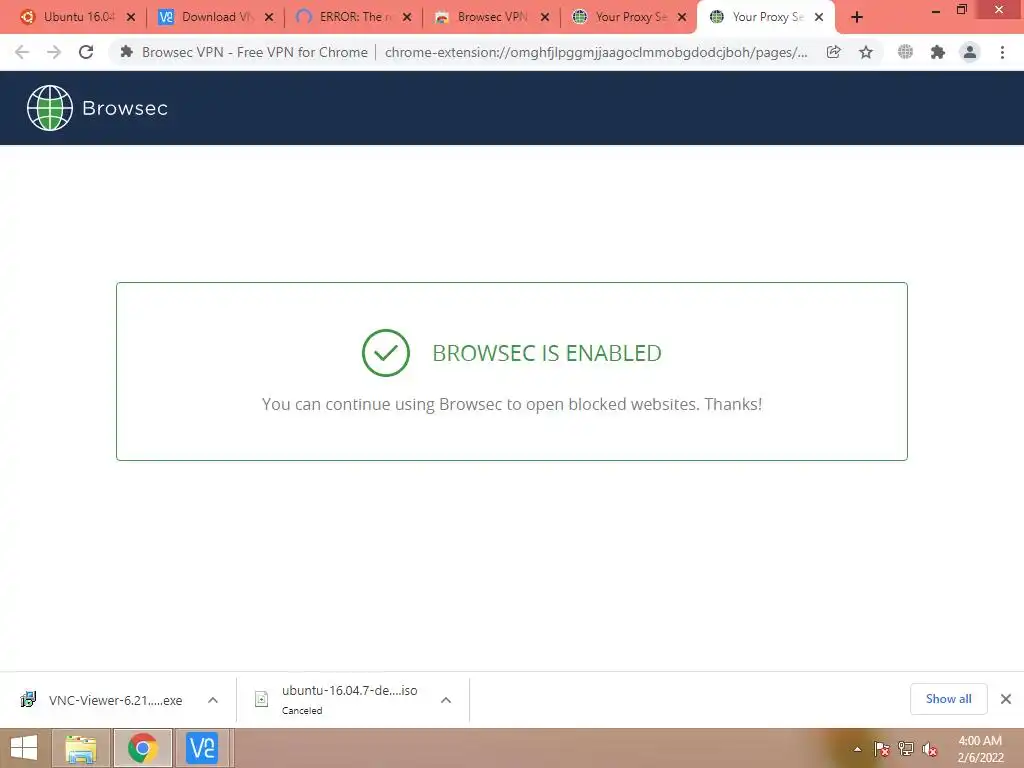The width and height of the screenshot is (1024, 768).
Task: Open taskbar clock showing 4:00 AM
Action: (980, 749)
